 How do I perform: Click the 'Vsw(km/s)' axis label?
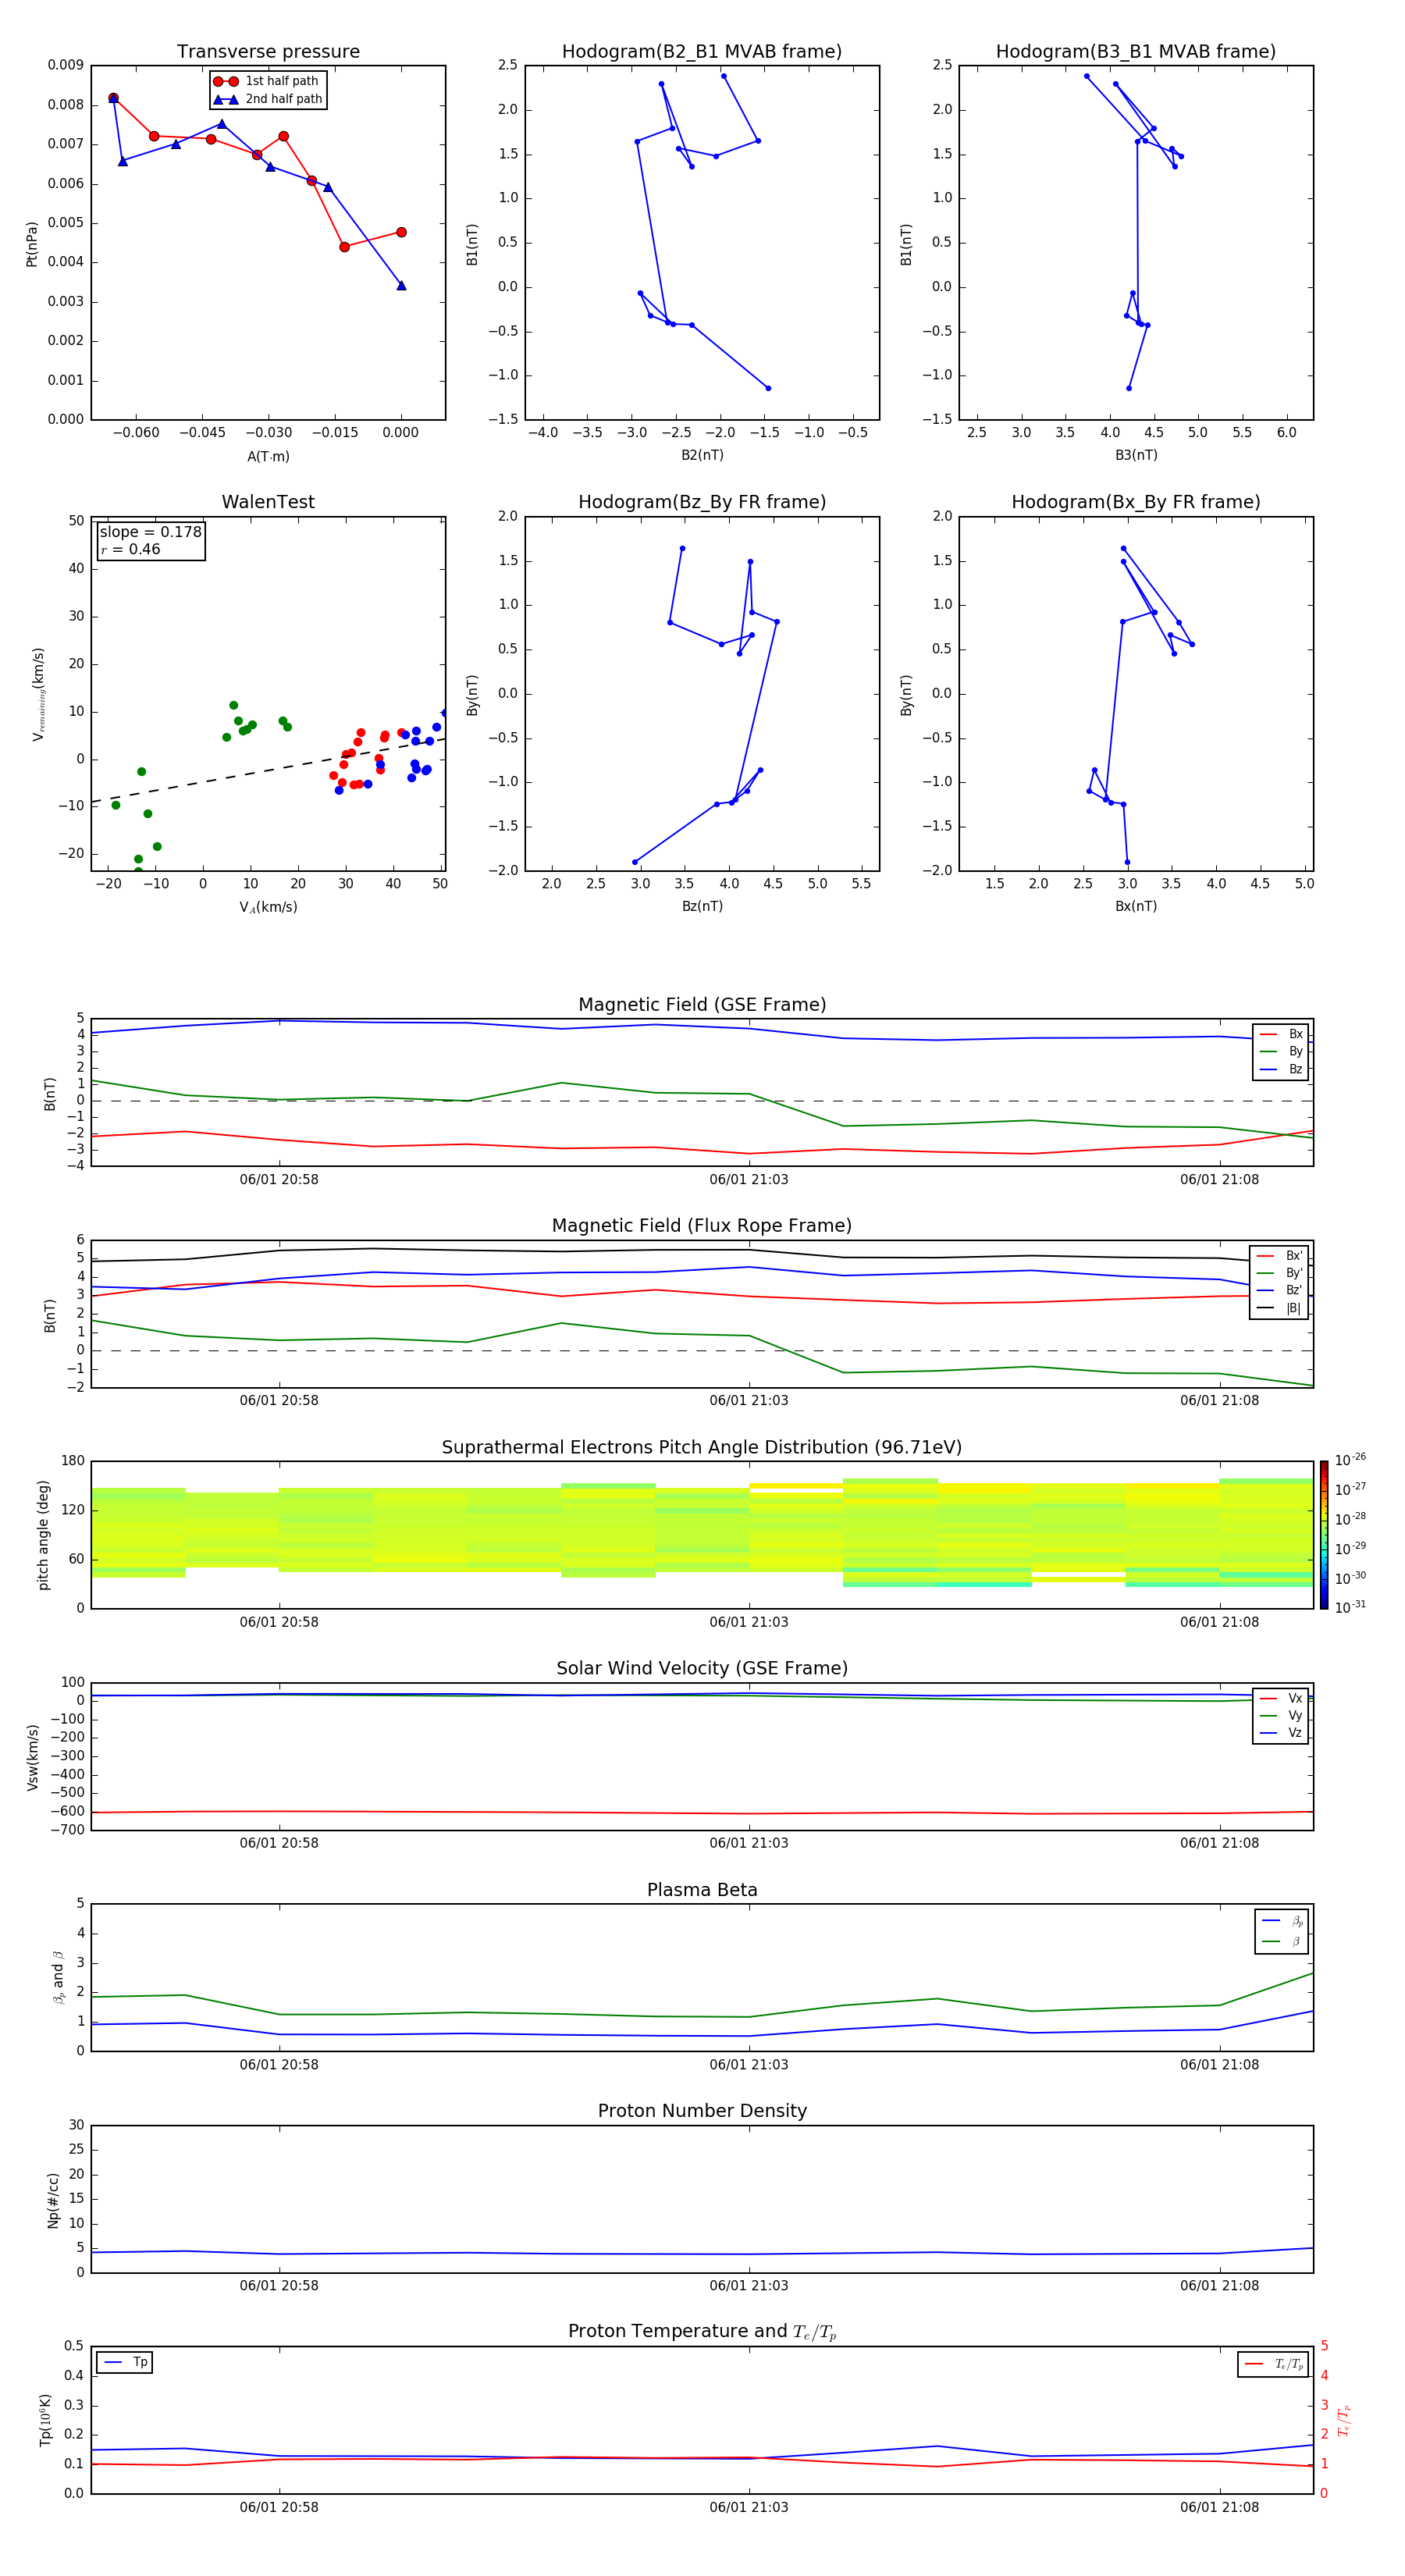pos(32,1757)
